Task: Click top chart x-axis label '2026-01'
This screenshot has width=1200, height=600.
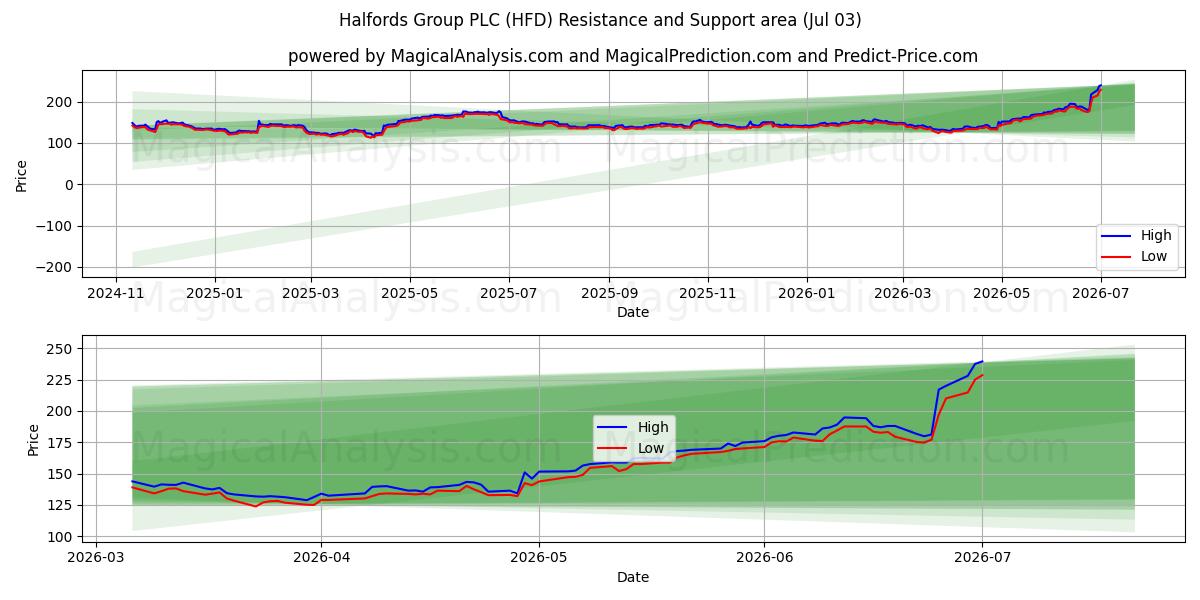Action: (808, 292)
